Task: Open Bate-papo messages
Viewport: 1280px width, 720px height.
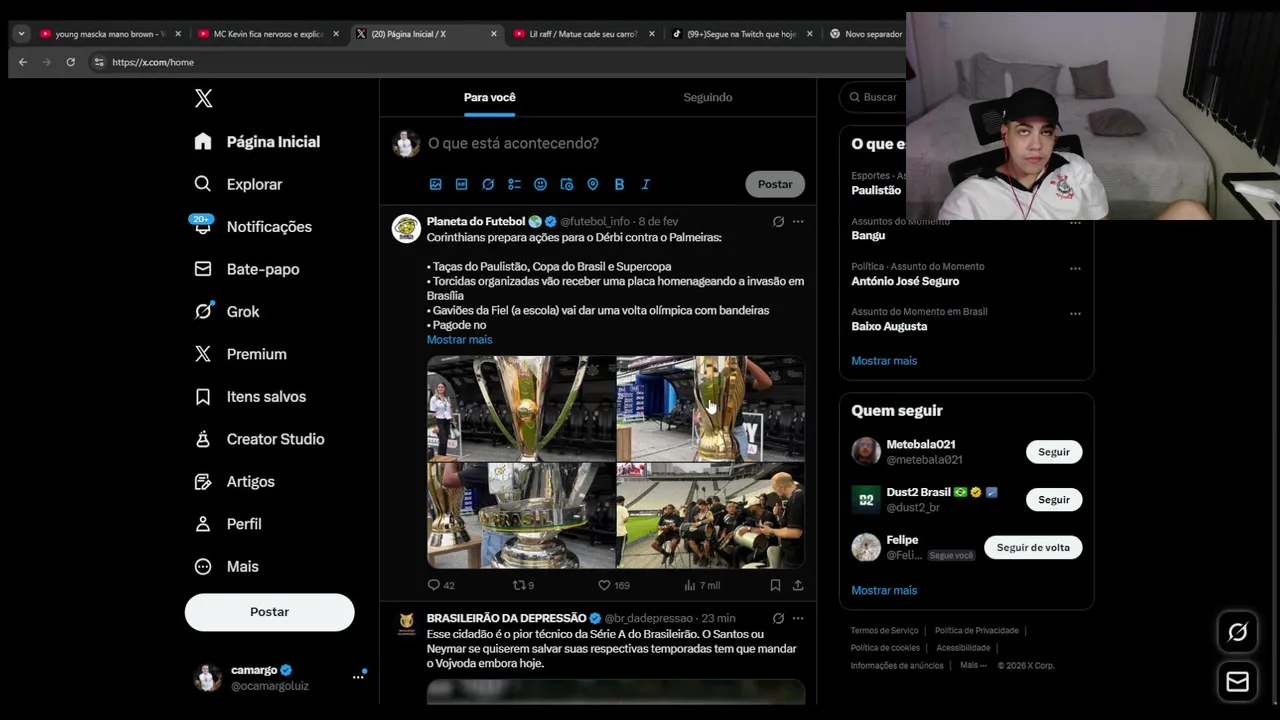Action: pyautogui.click(x=246, y=269)
